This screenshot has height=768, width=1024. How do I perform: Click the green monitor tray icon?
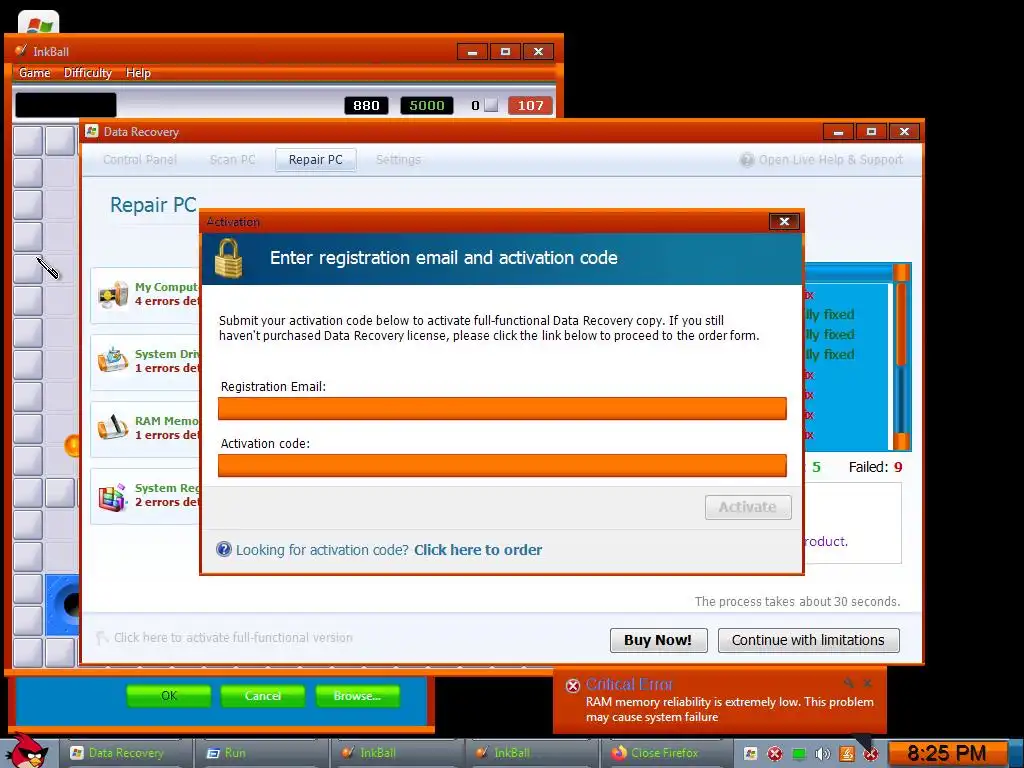pyautogui.click(x=799, y=754)
